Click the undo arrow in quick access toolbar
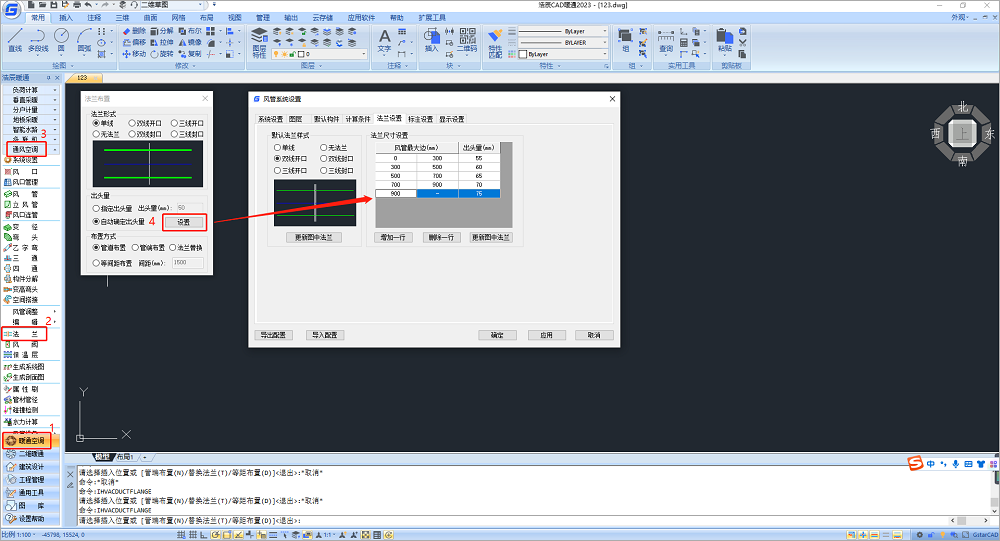Screen dimensions: 1000x541 pos(88,4)
